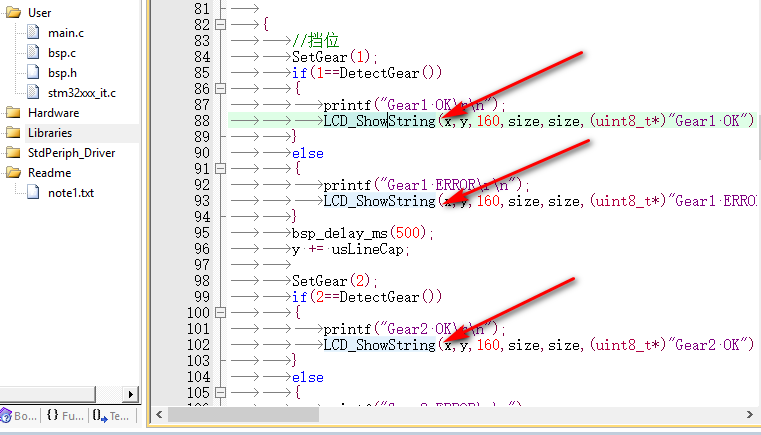Click the bsp.c file icon
This screenshot has height=435, width=761.
click(33, 52)
